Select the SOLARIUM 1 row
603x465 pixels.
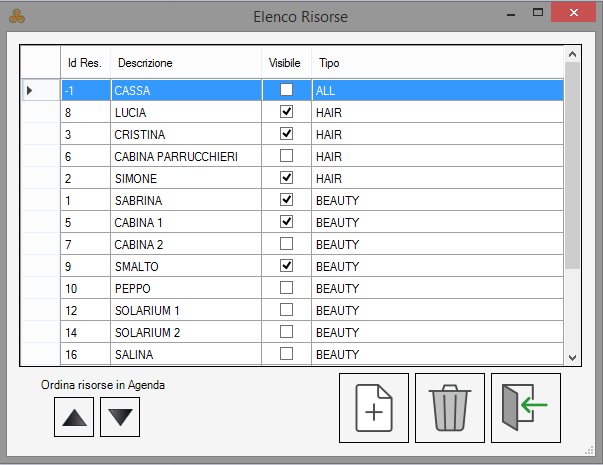coord(185,310)
